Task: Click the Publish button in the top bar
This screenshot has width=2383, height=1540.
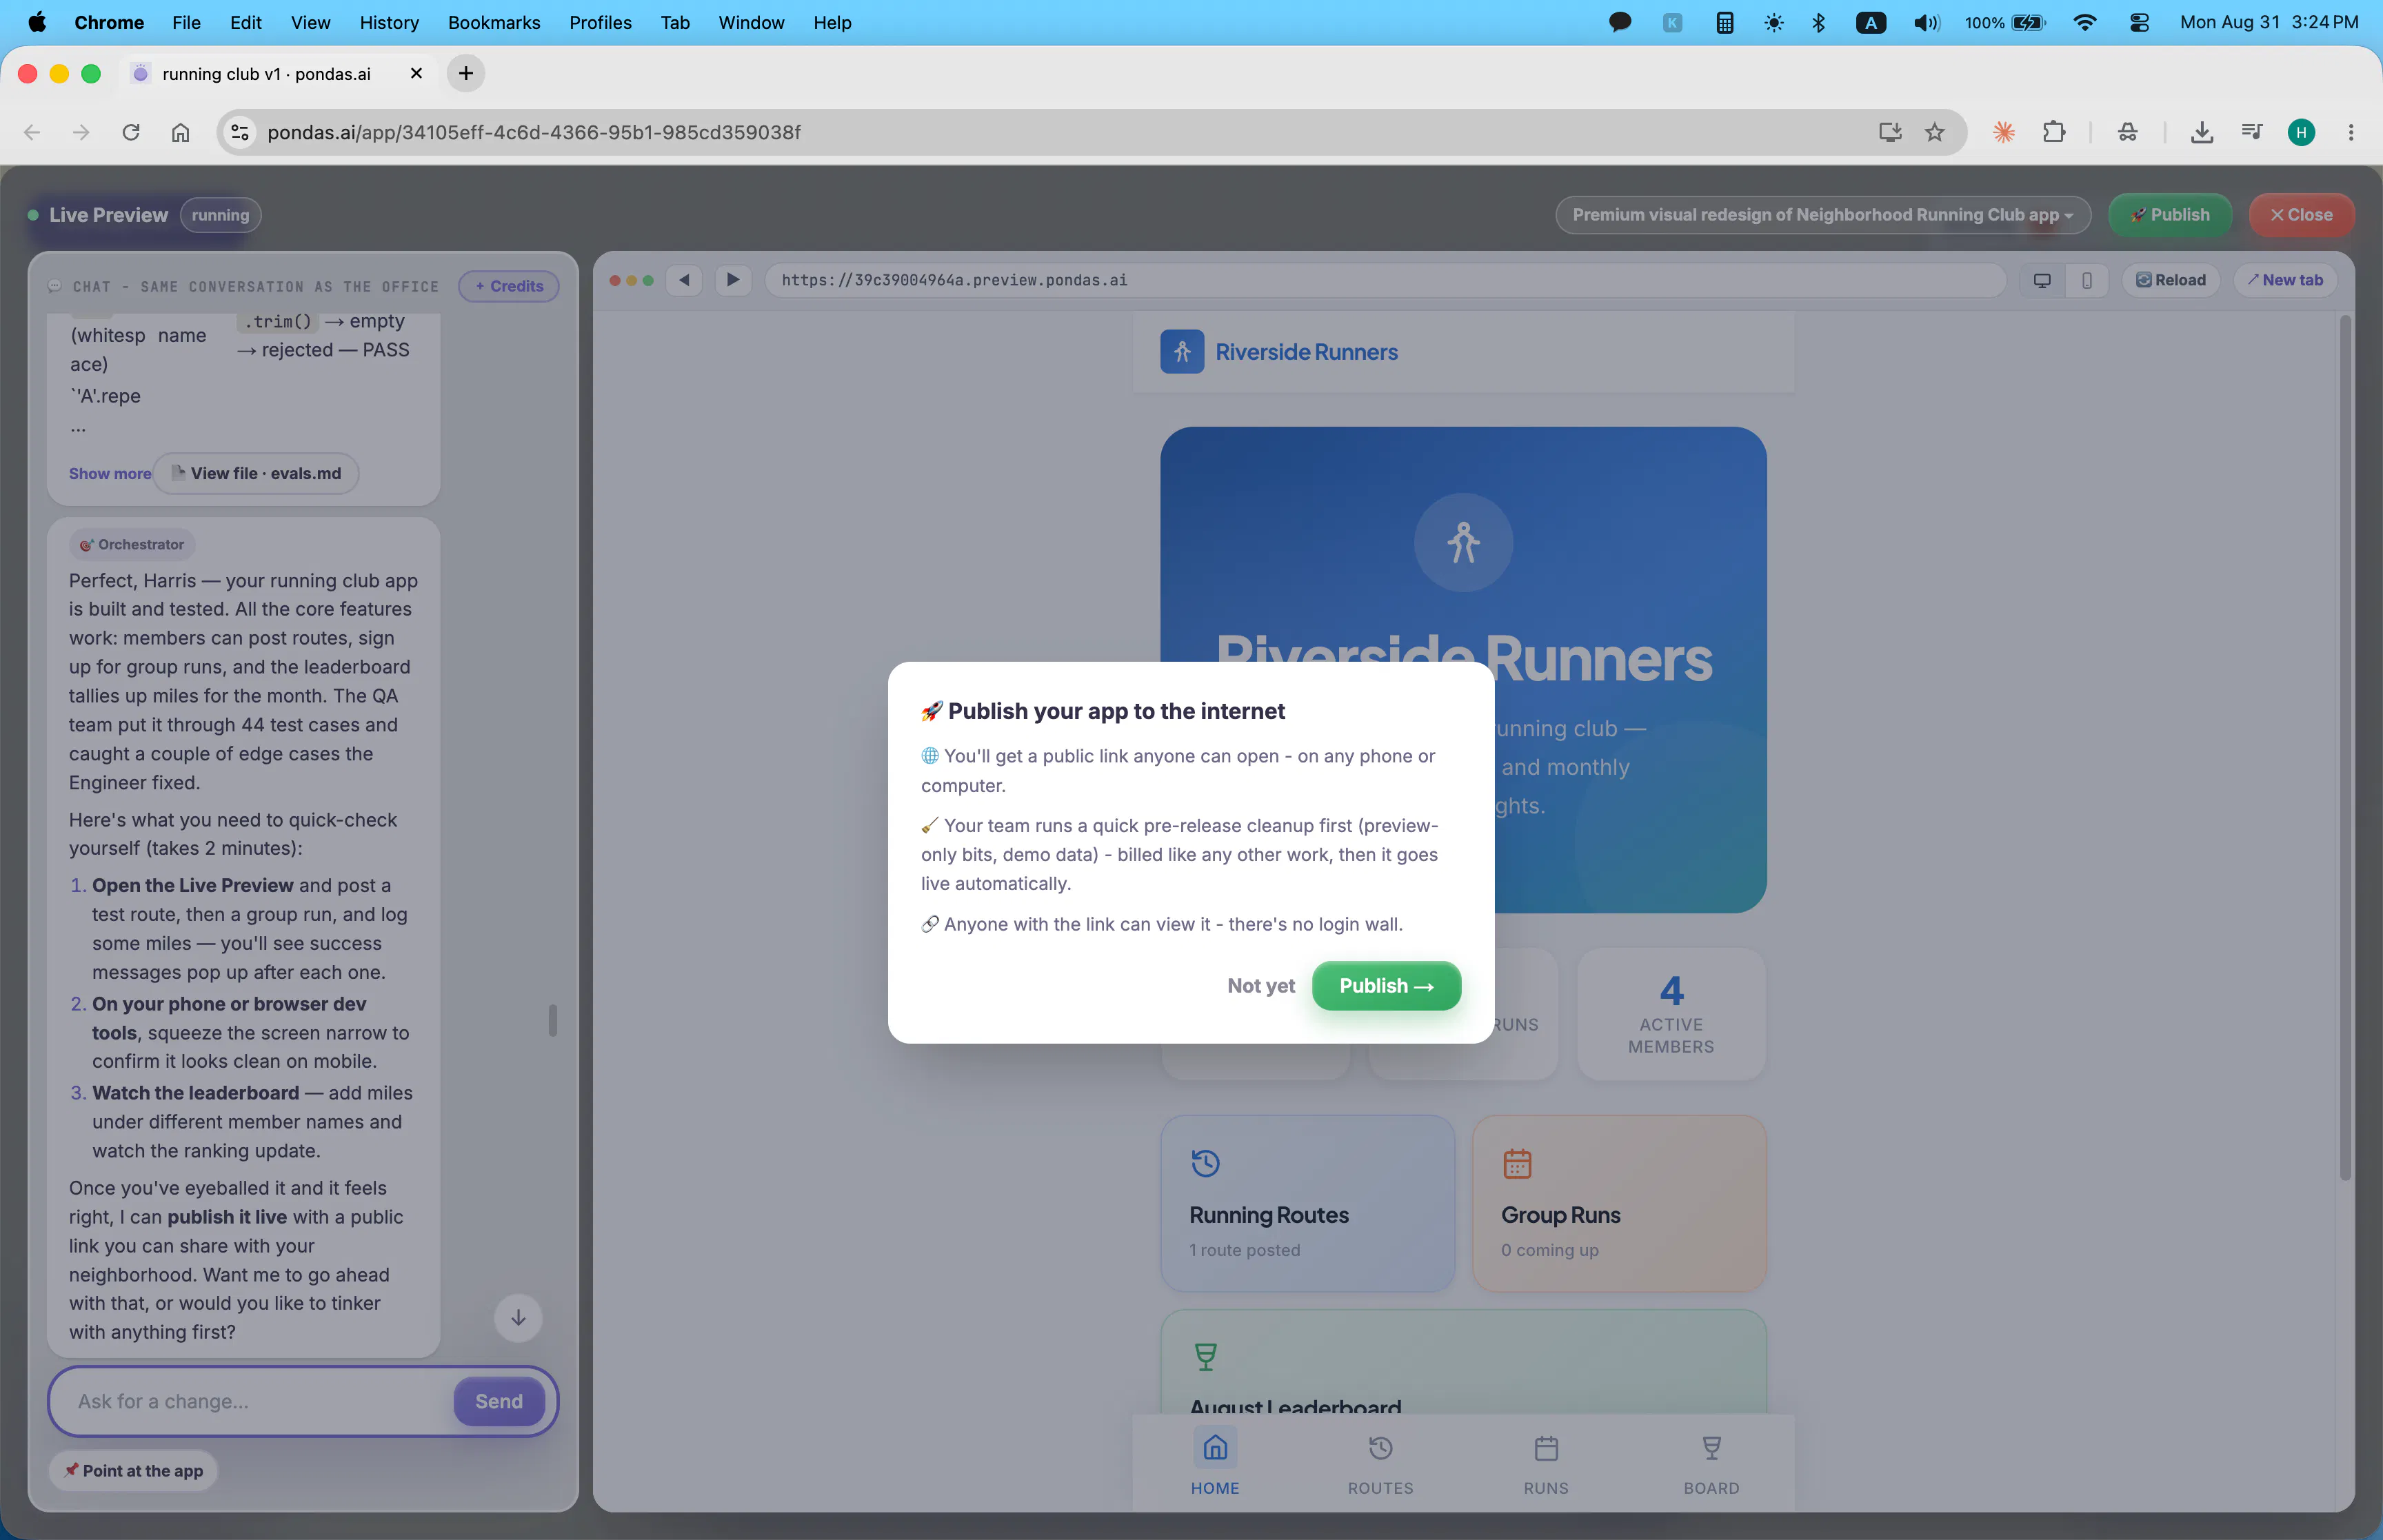Action: pyautogui.click(x=2169, y=215)
